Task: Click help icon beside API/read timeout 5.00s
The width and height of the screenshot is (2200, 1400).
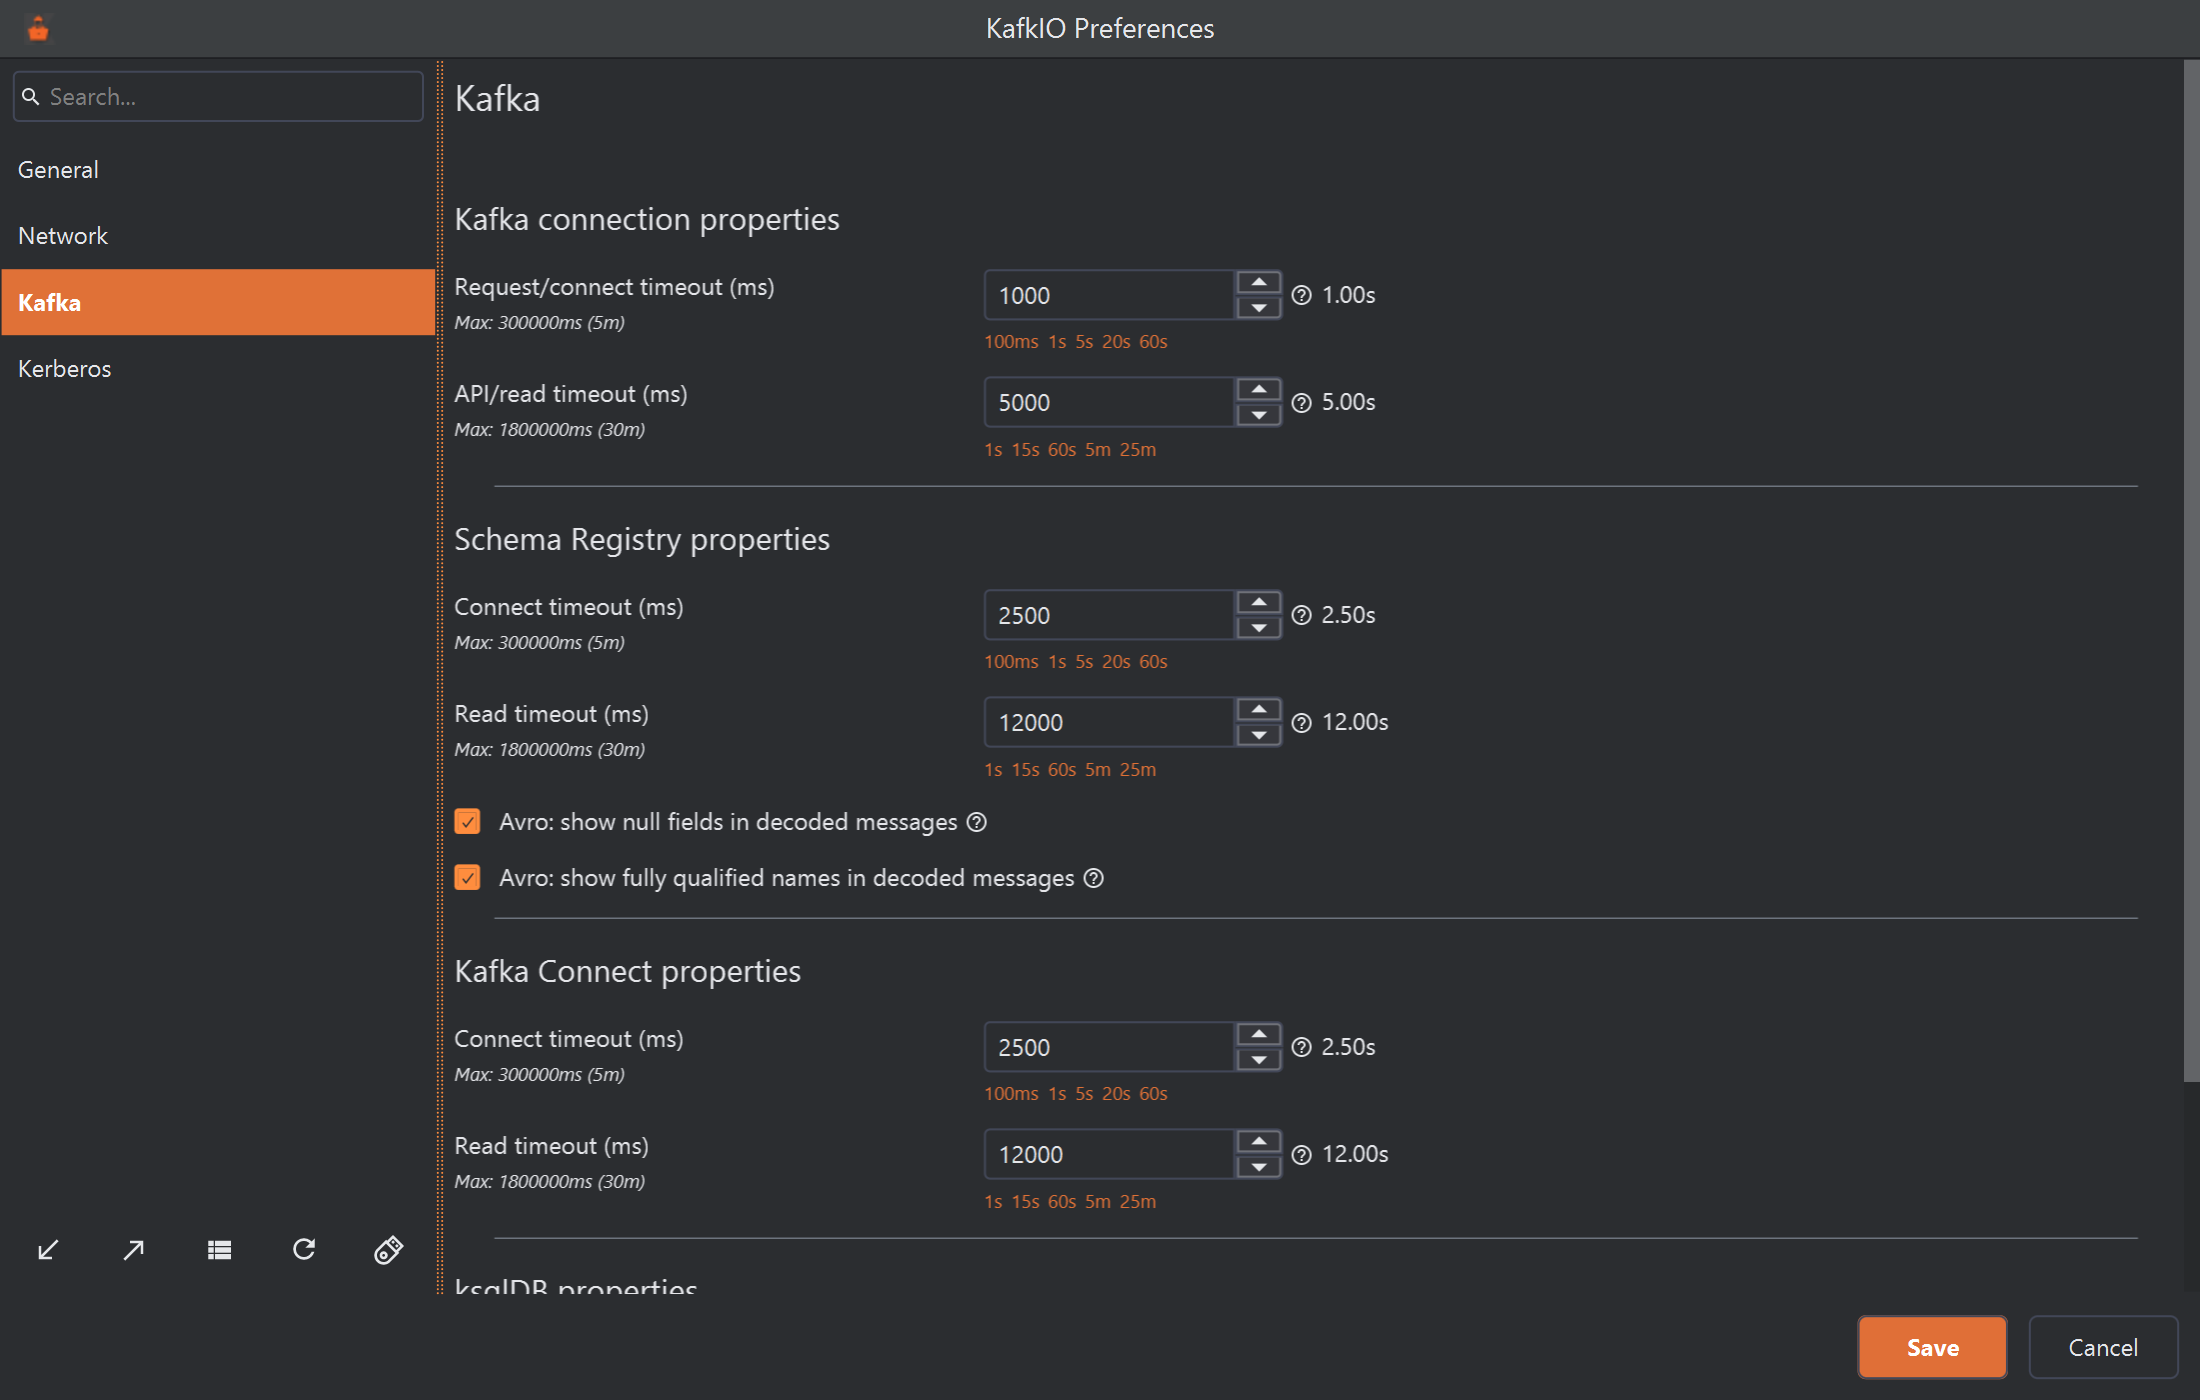Action: tap(1301, 403)
